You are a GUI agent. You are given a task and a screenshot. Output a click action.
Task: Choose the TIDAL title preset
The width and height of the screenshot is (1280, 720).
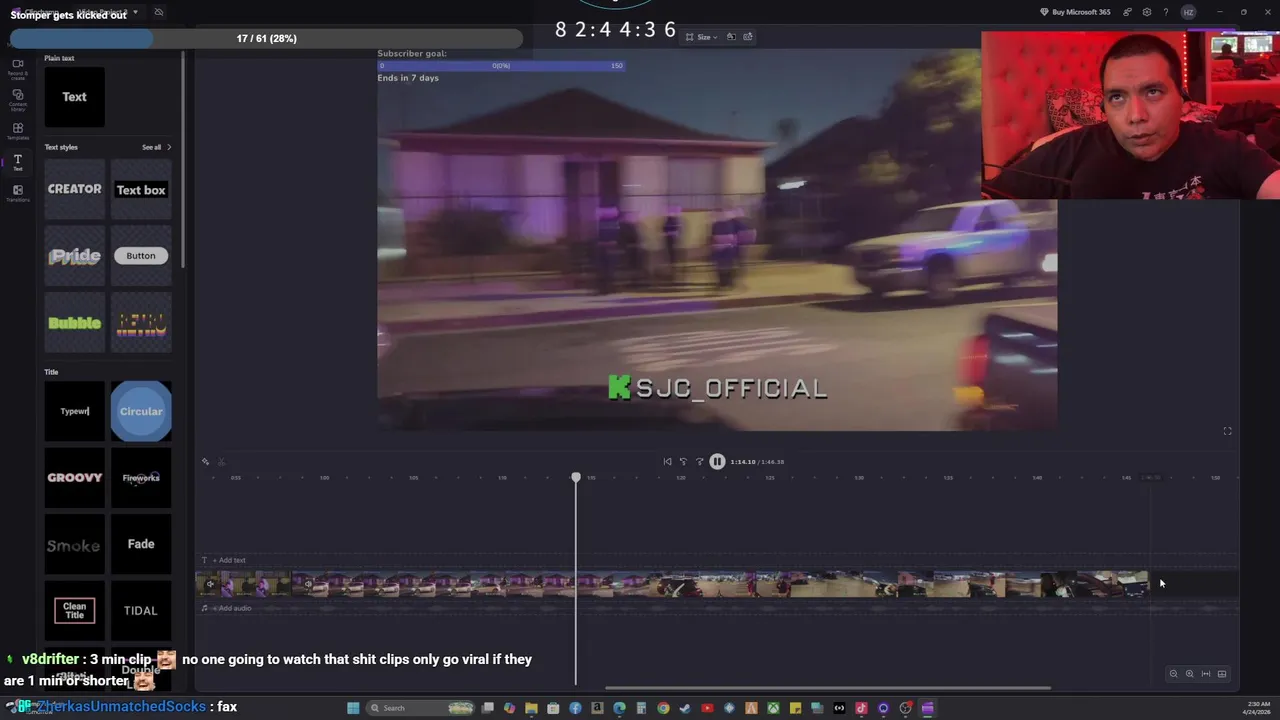click(x=141, y=611)
